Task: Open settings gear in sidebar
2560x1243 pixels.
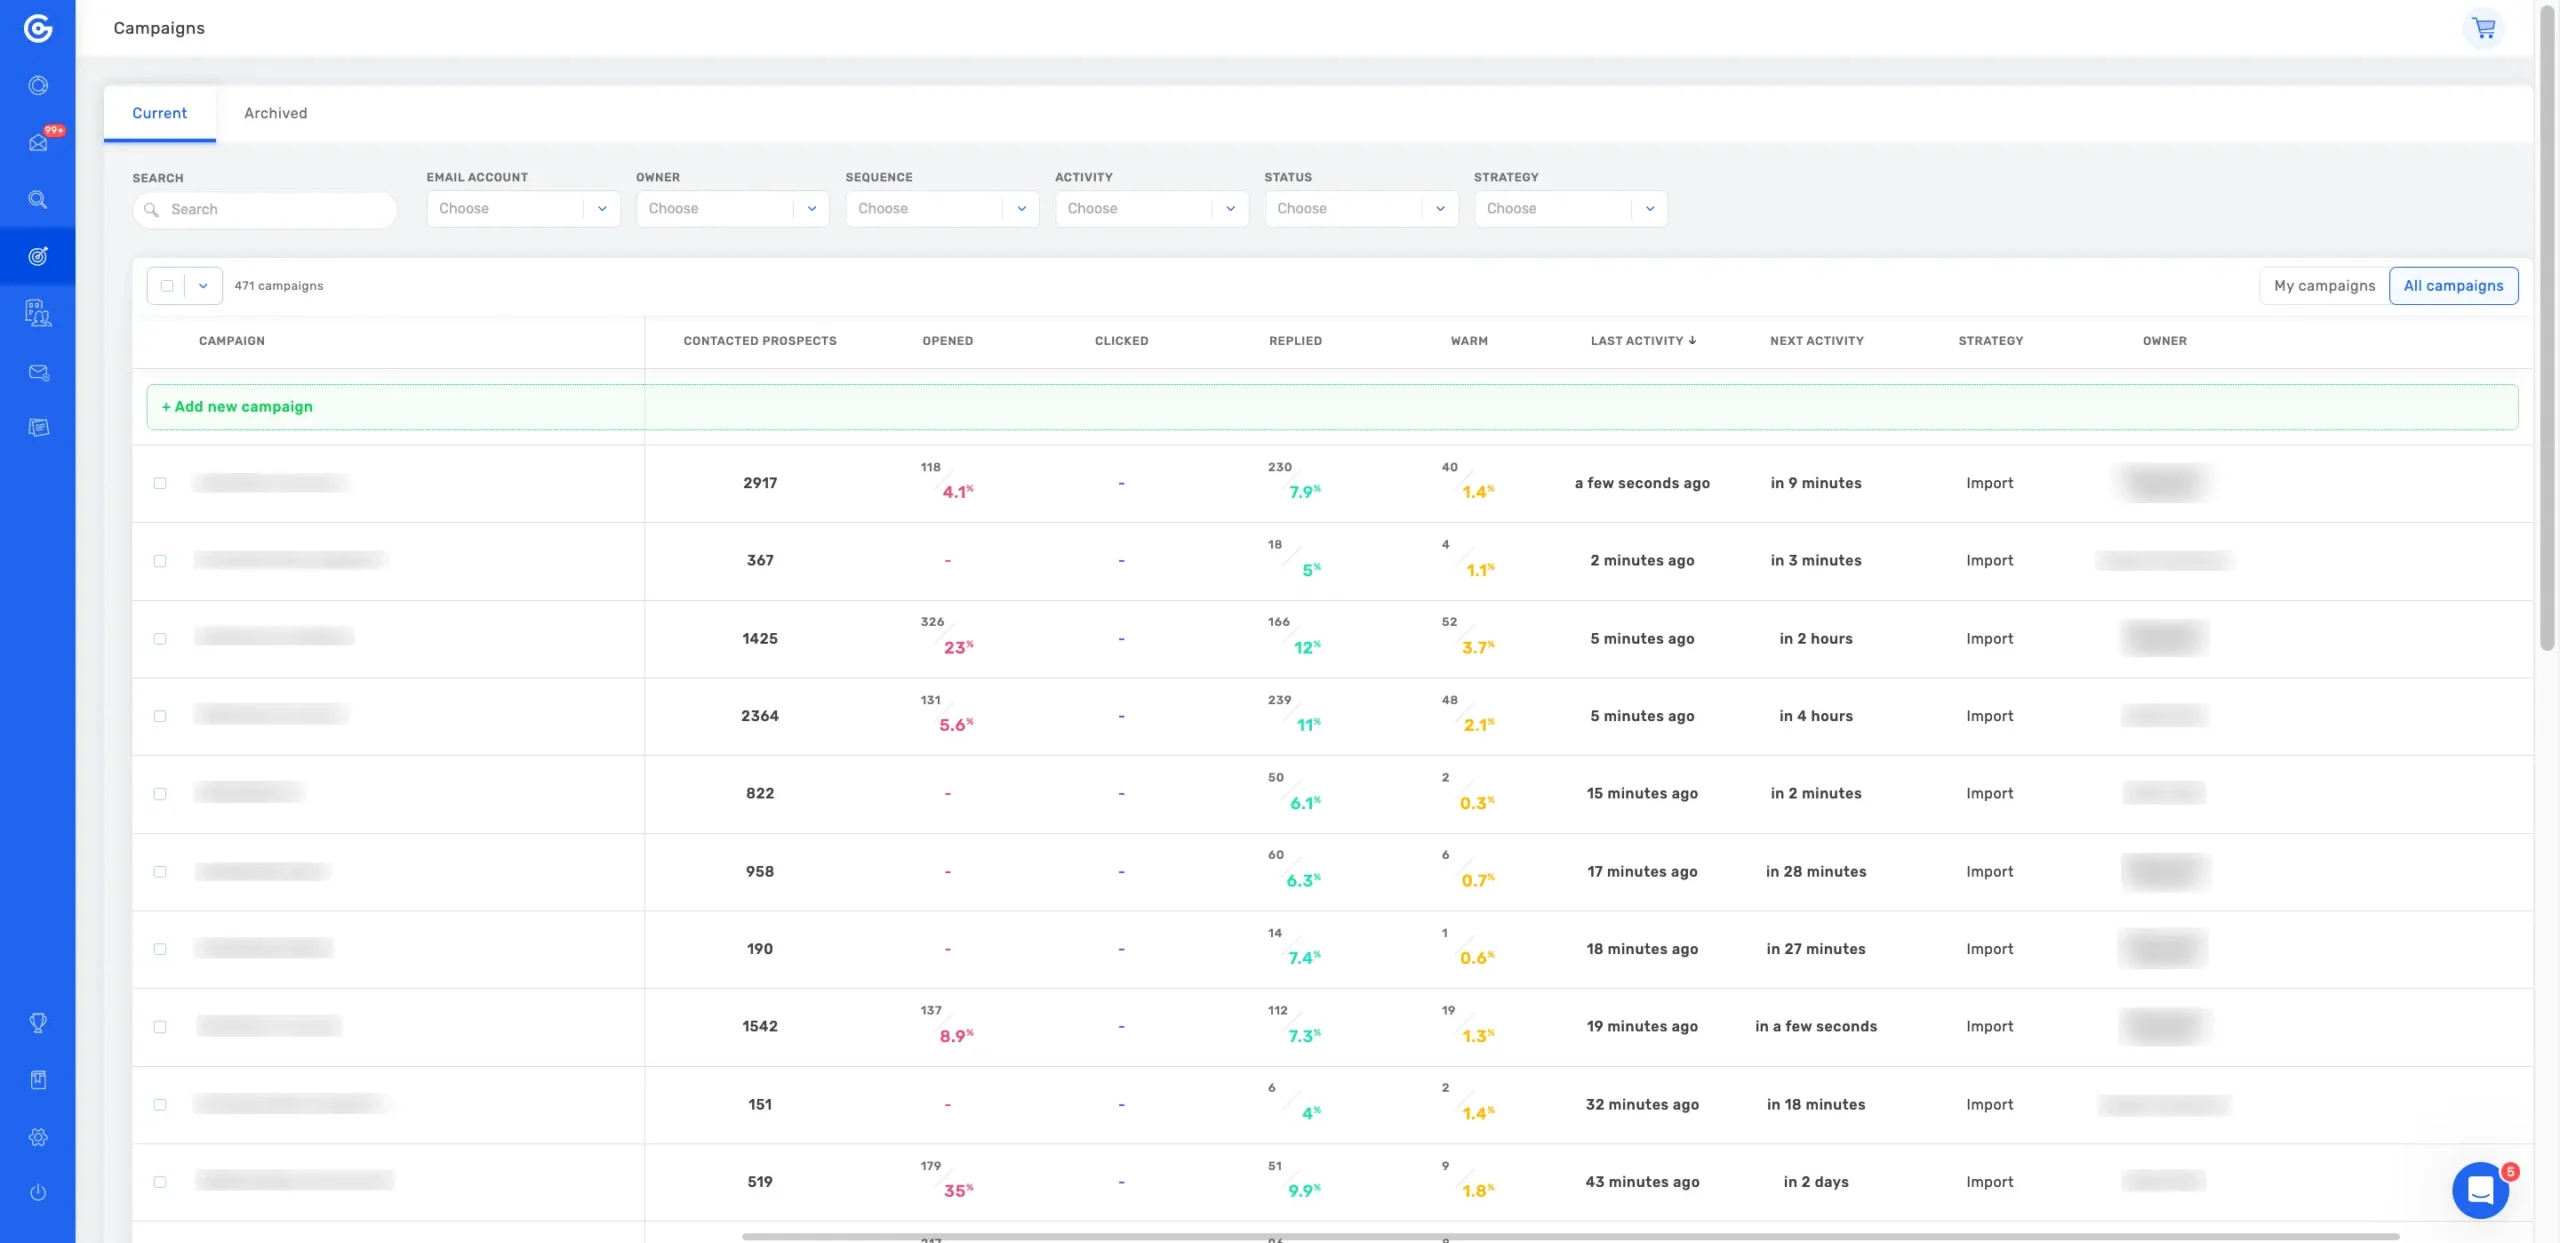Action: click(x=38, y=1137)
